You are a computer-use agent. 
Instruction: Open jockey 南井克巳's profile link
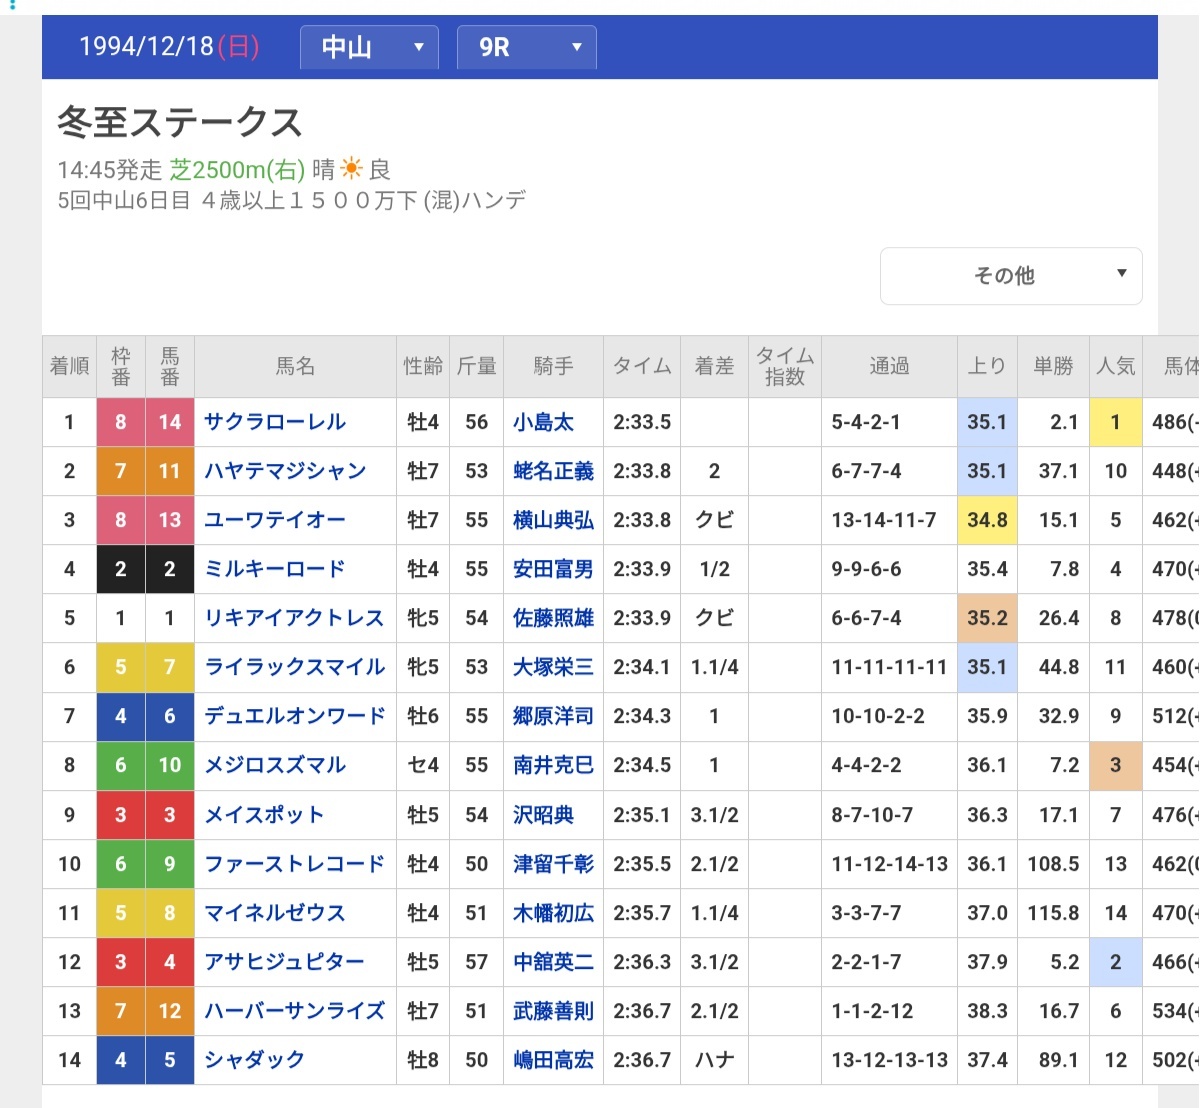pyautogui.click(x=553, y=765)
